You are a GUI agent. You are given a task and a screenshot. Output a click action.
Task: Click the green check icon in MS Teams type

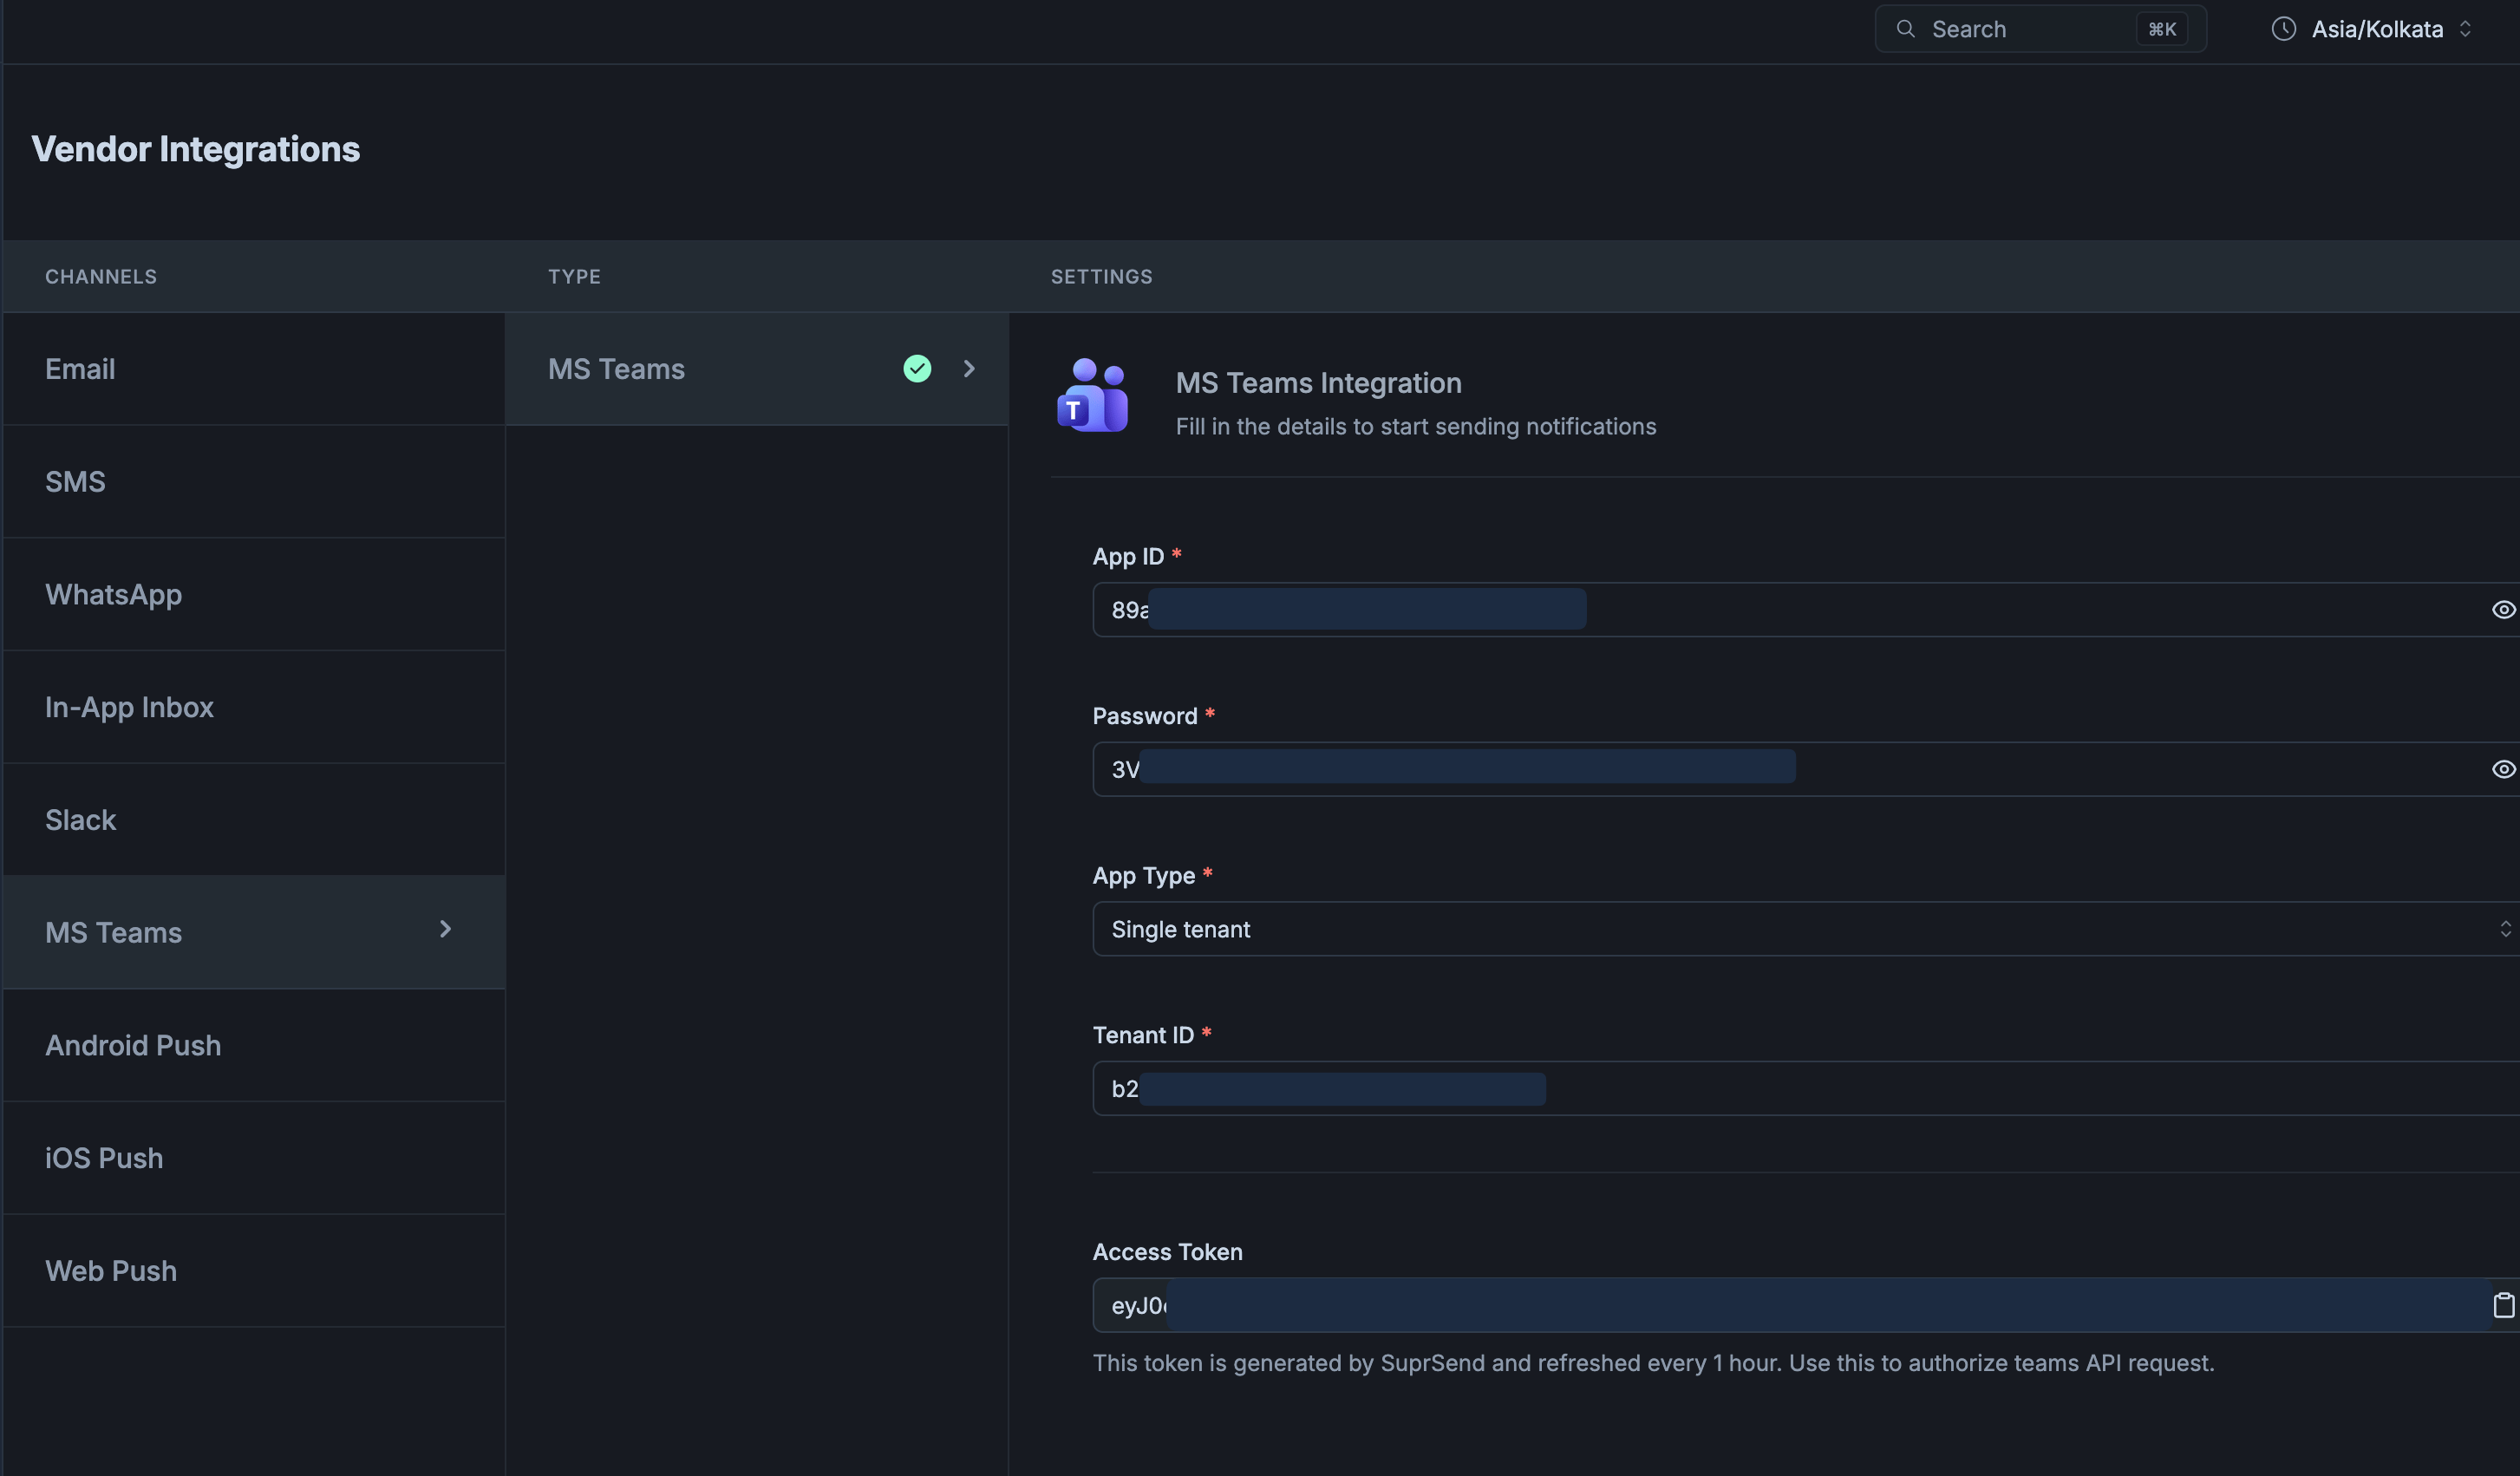(x=917, y=369)
